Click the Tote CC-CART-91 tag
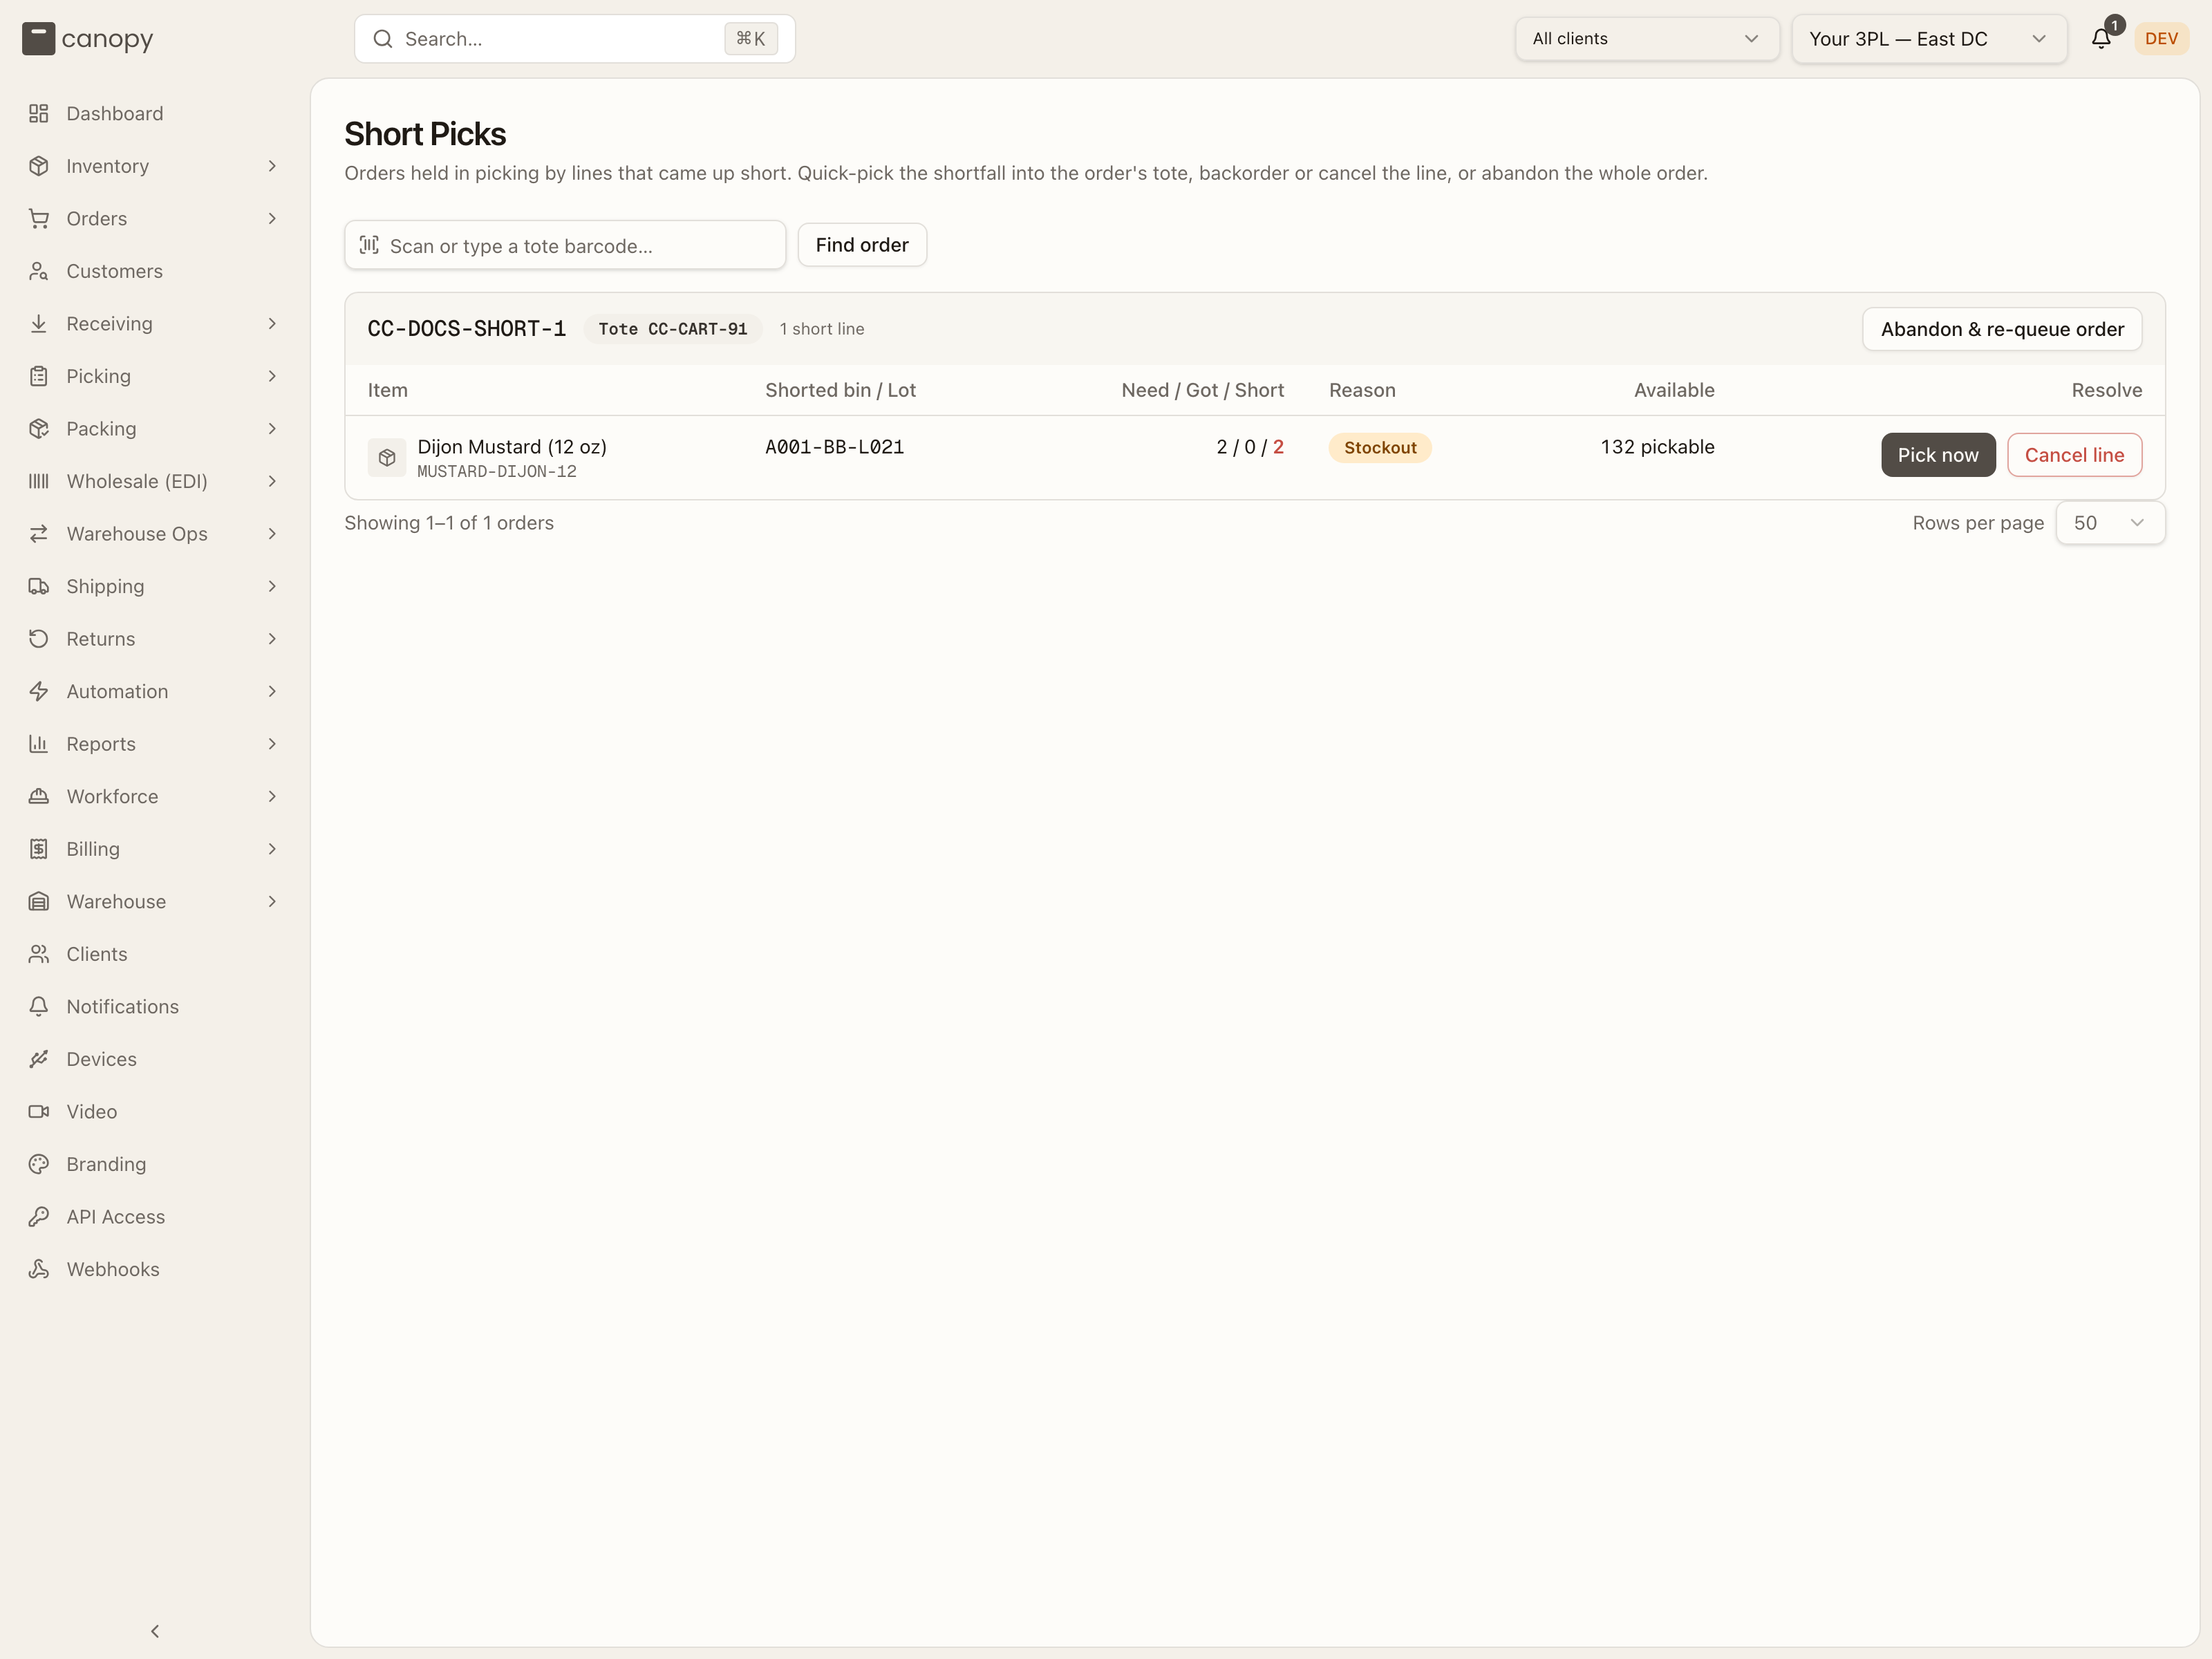 coord(673,329)
